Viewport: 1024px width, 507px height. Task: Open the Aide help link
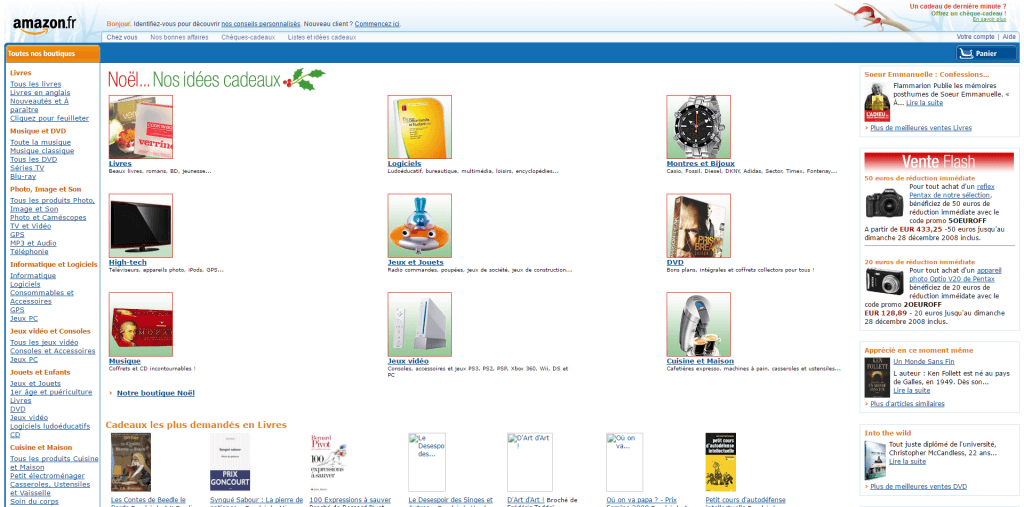point(1009,37)
